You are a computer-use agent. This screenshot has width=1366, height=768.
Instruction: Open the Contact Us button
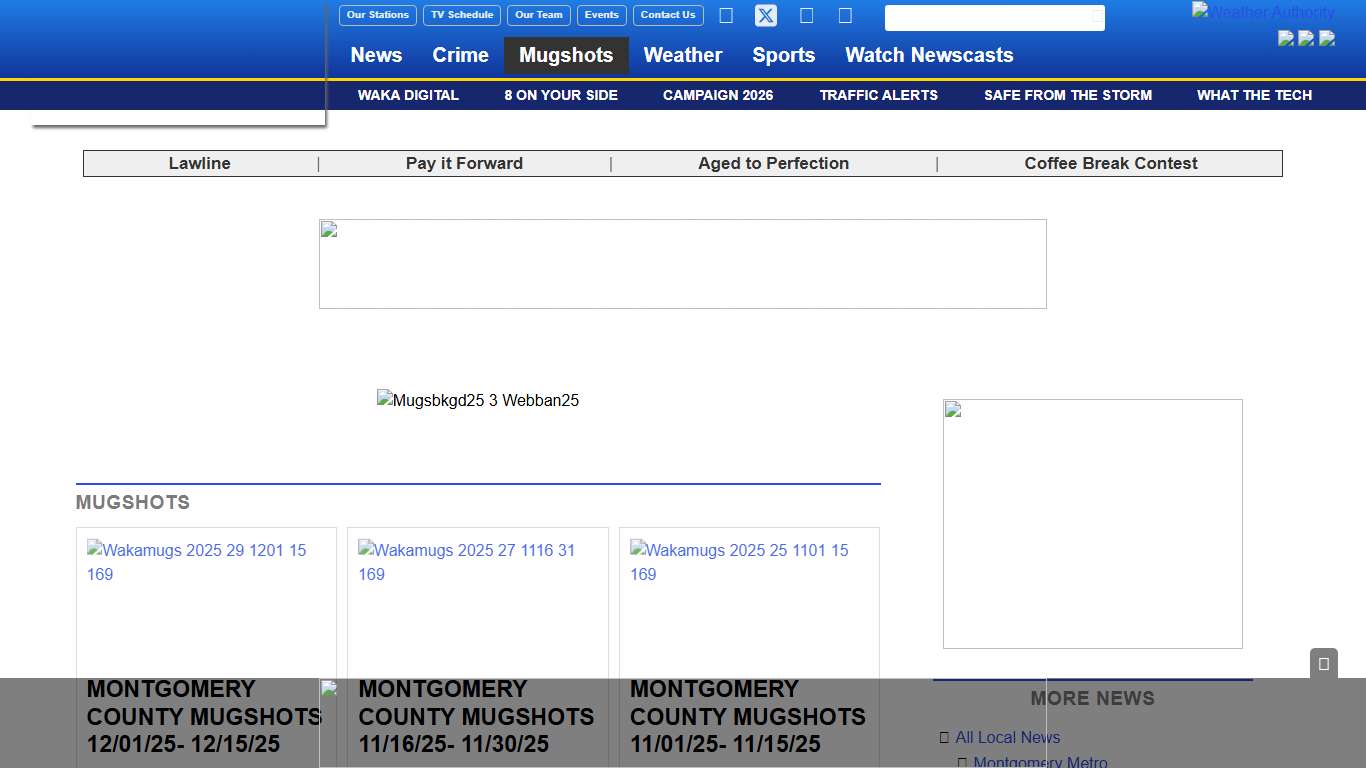(668, 15)
